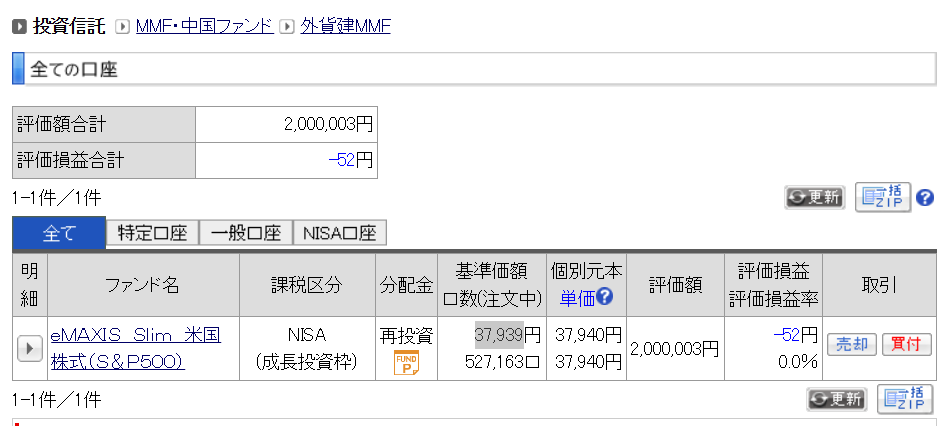The height and width of the screenshot is (426, 942).
Task: Click the arrow icon before 外貨建MMF
Action: pos(287,27)
